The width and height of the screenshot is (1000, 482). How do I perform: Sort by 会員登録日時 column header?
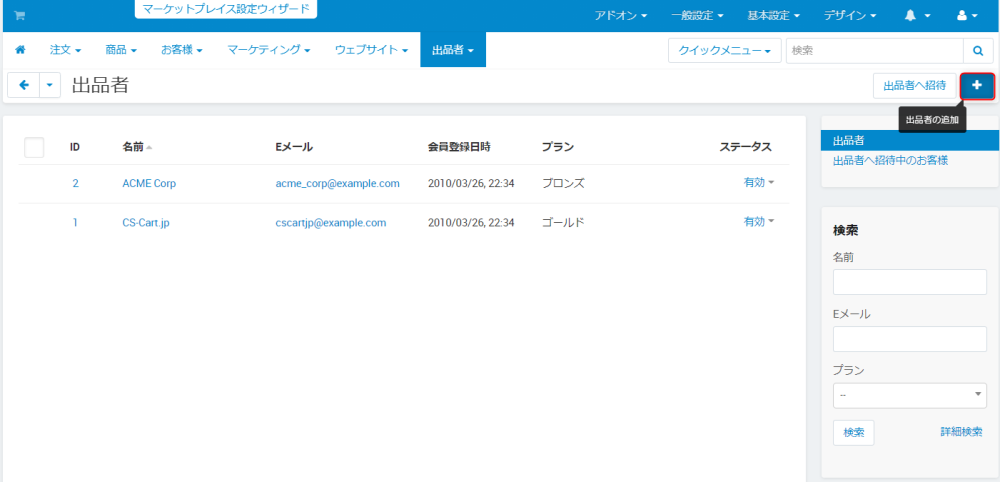[459, 147]
